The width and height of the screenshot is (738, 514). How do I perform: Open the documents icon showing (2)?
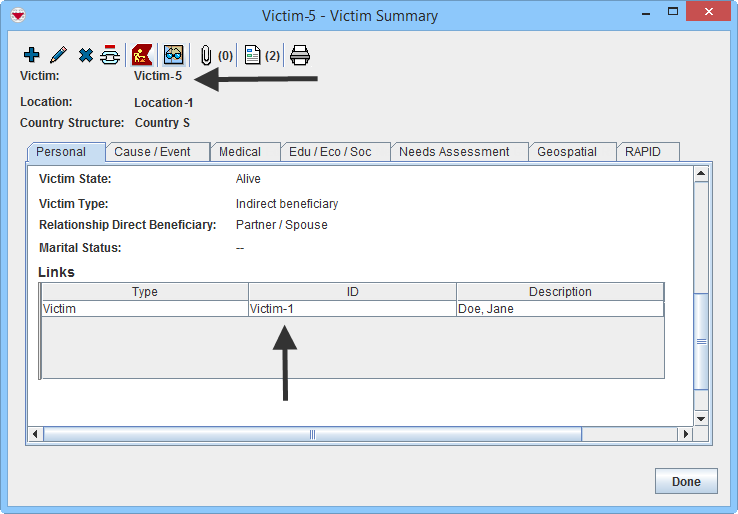pos(253,55)
